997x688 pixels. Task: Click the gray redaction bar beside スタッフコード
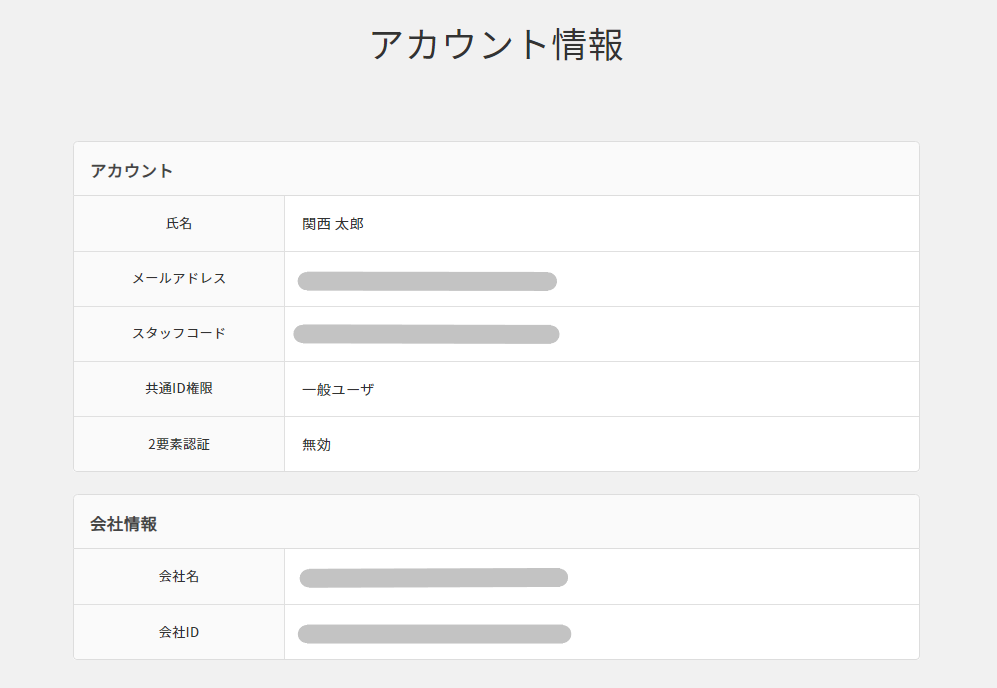[426, 334]
